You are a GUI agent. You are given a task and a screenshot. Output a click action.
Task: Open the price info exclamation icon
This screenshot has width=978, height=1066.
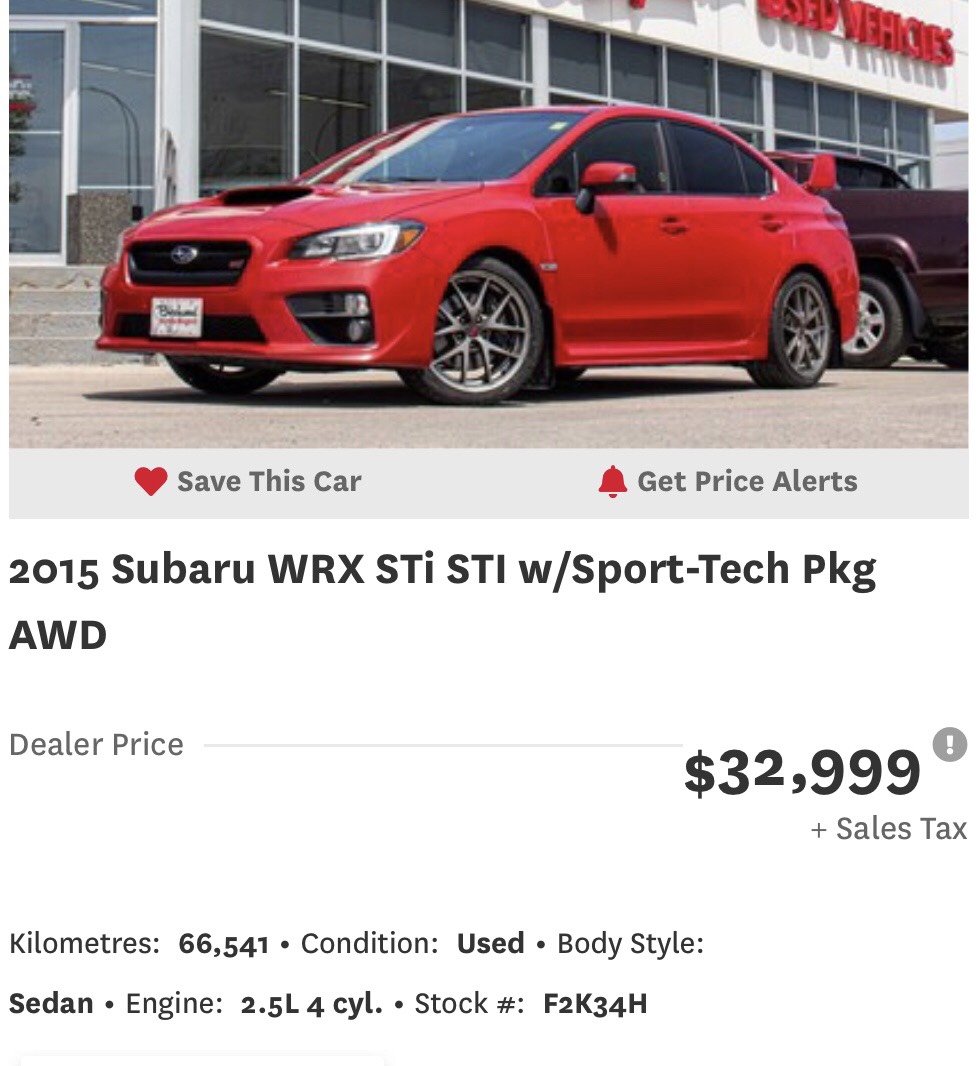pos(949,744)
